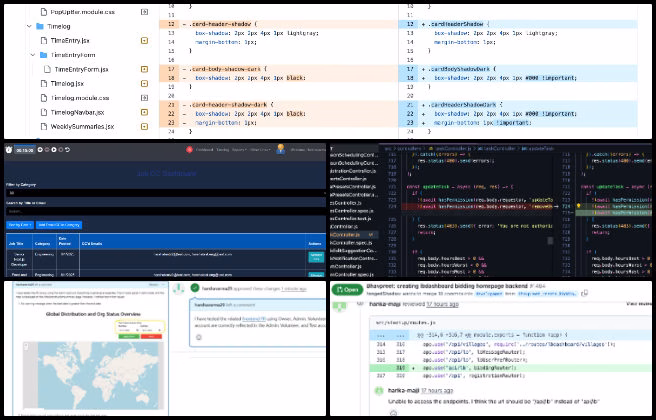Click the status icon for Timelog.module.css
Viewport: 656px width, 420px height.
click(144, 98)
